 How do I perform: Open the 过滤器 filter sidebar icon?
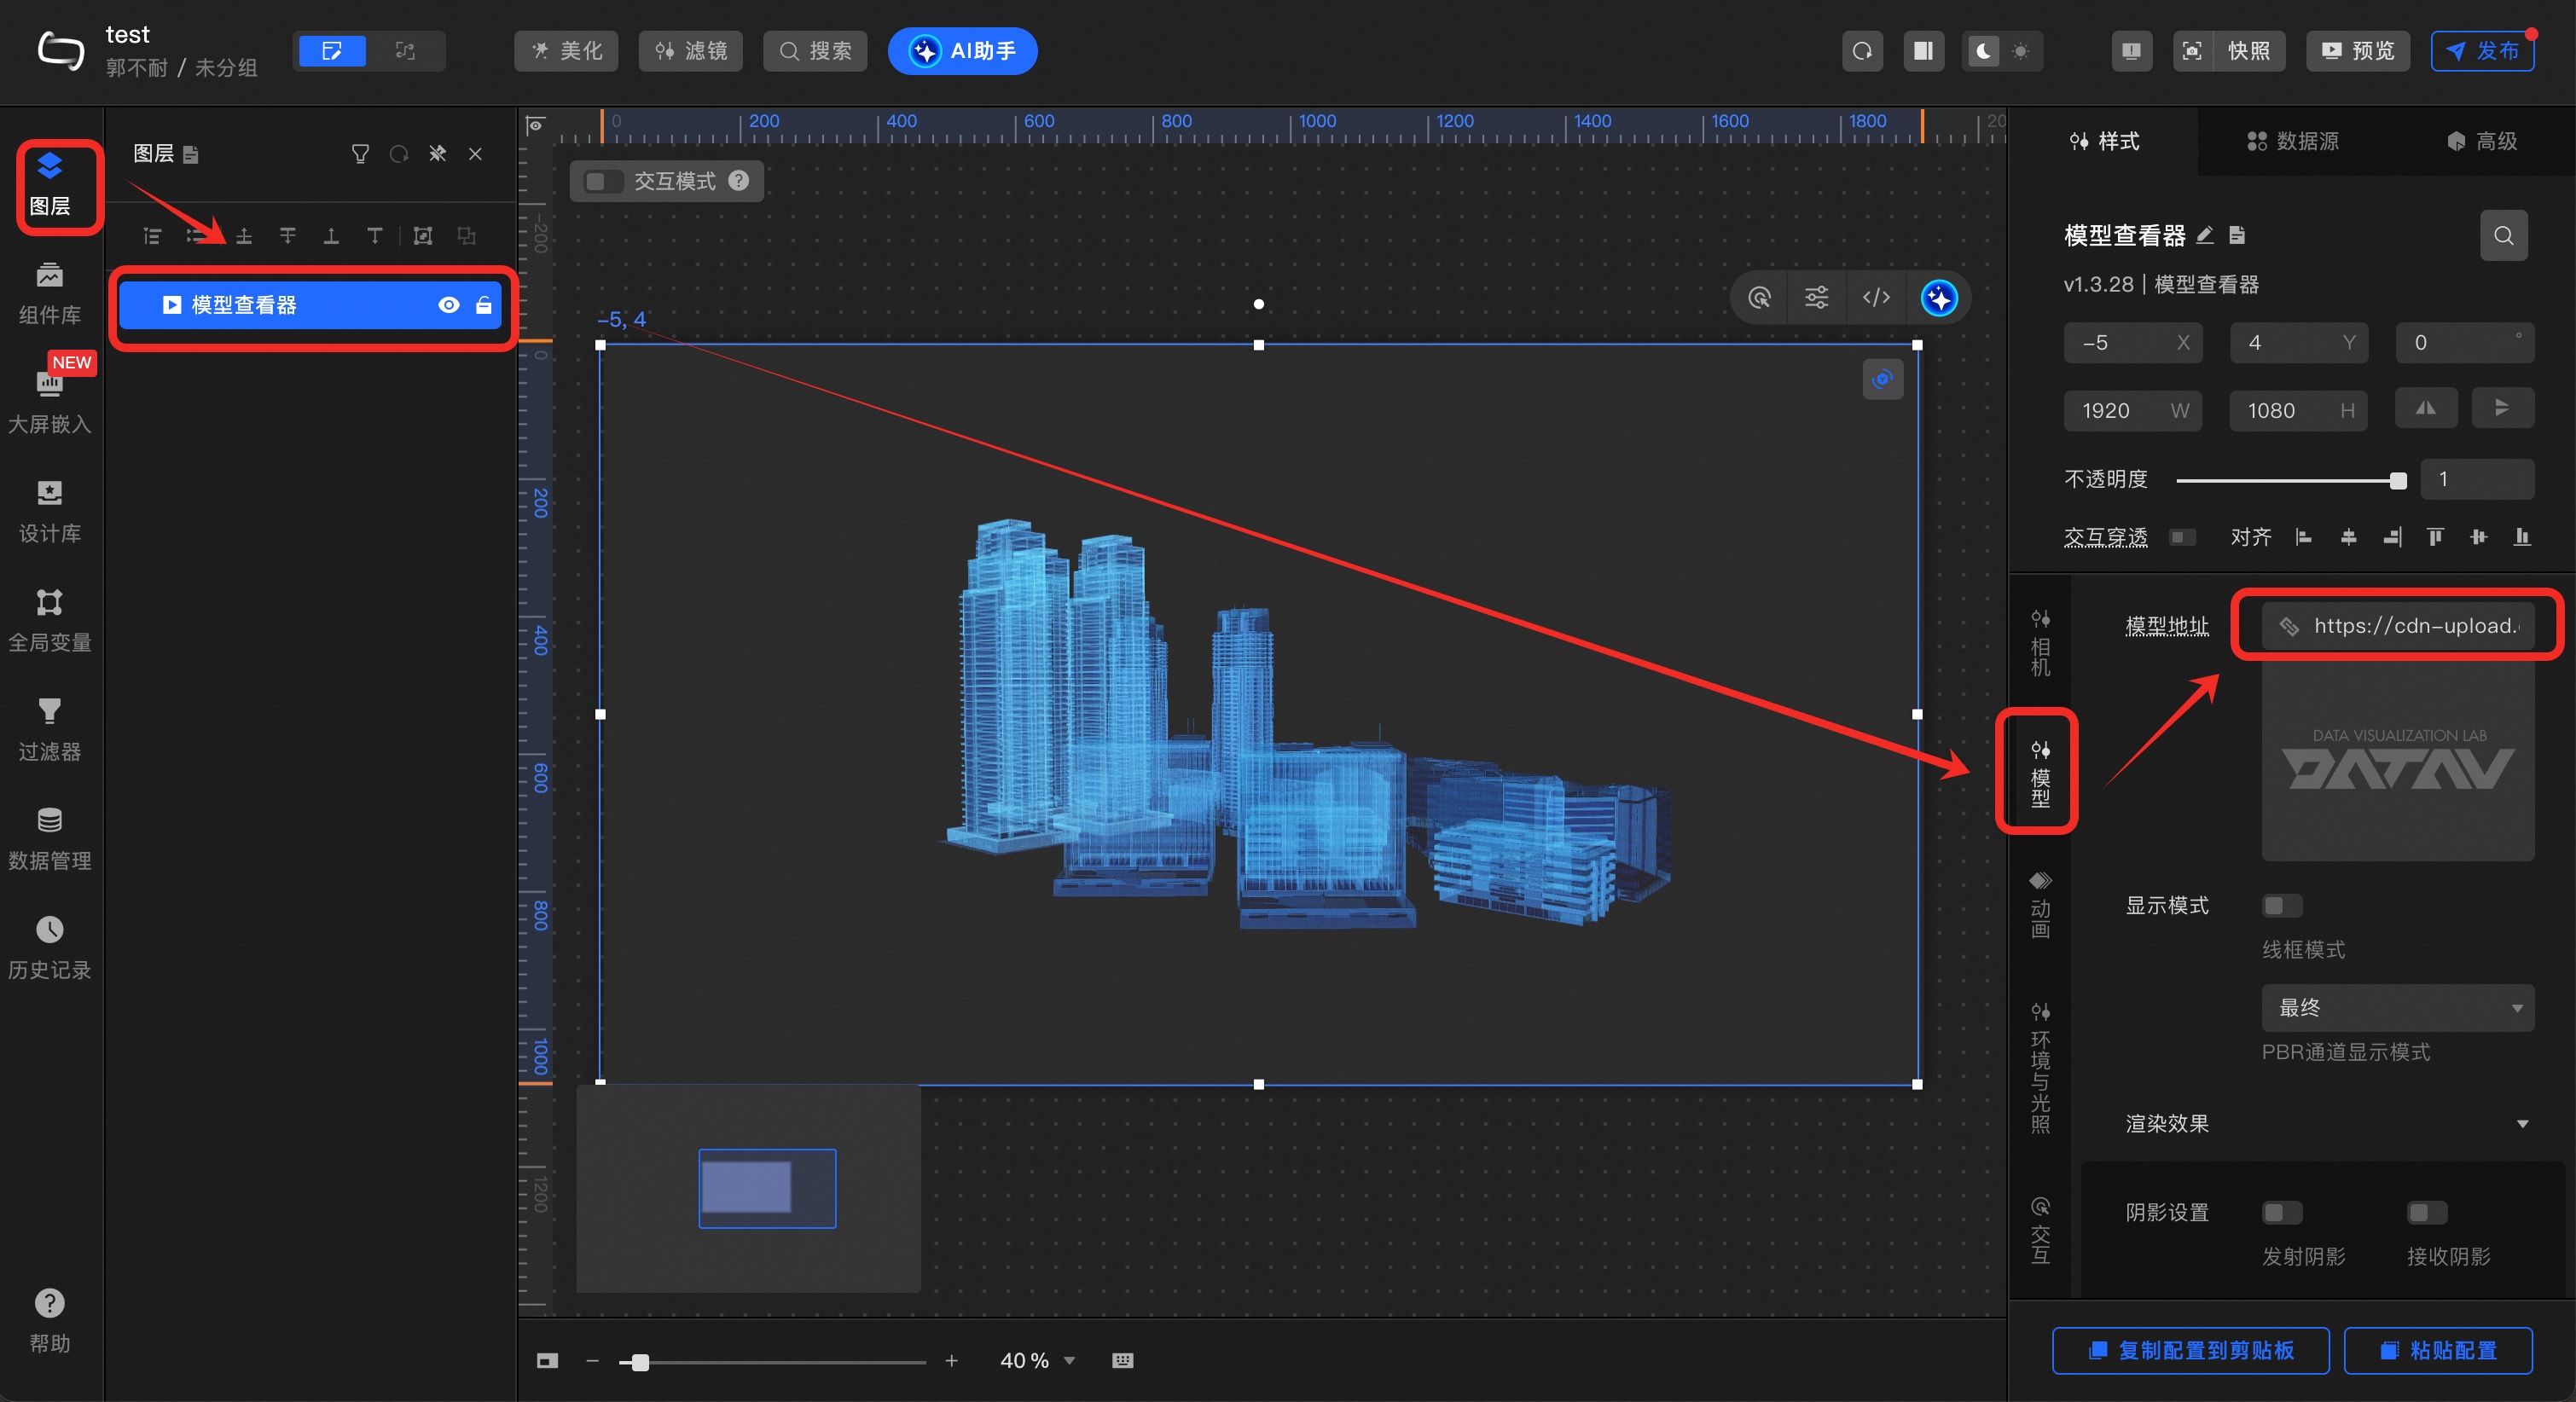tap(49, 728)
